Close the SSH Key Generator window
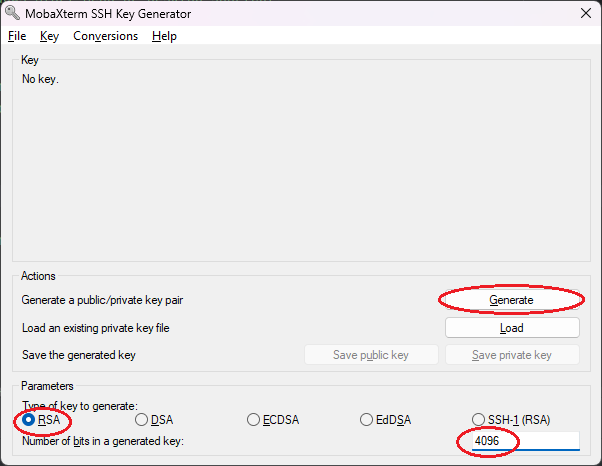 point(585,13)
